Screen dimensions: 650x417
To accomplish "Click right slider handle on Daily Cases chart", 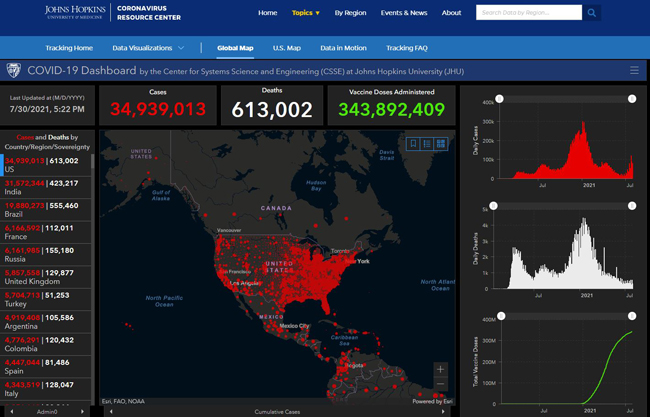I will pyautogui.click(x=632, y=99).
